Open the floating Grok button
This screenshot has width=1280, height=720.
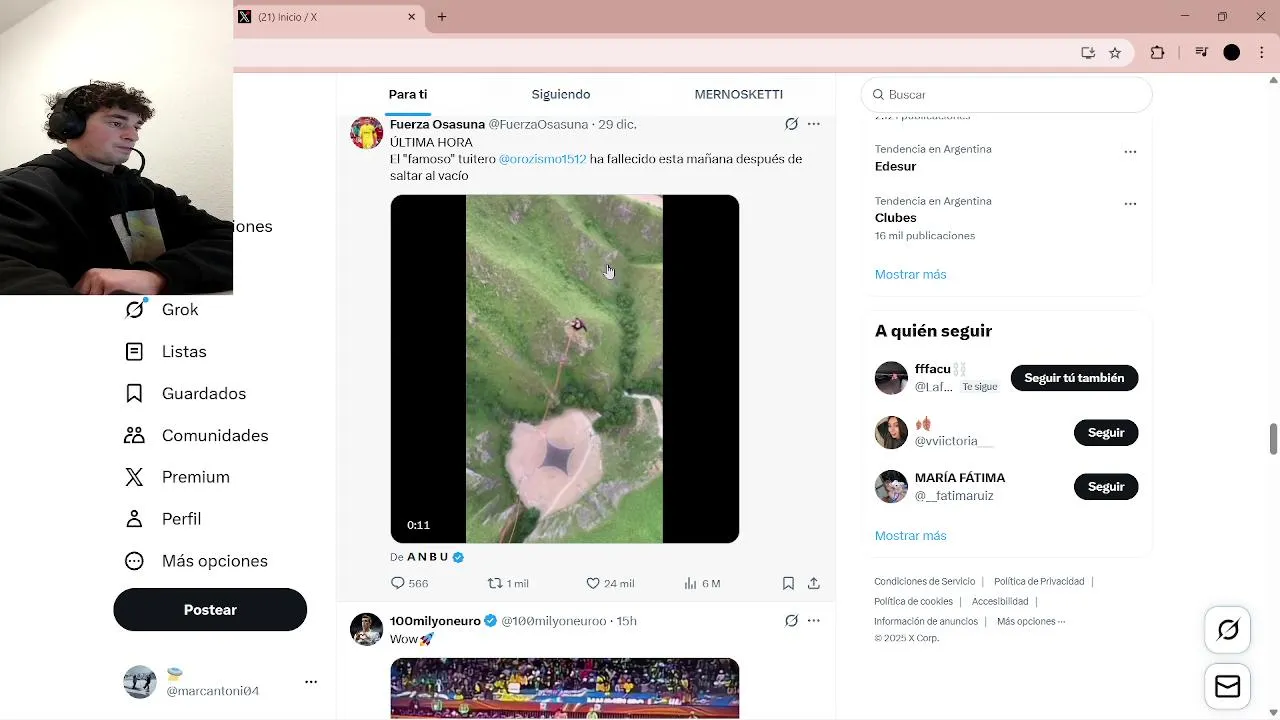click(1228, 630)
